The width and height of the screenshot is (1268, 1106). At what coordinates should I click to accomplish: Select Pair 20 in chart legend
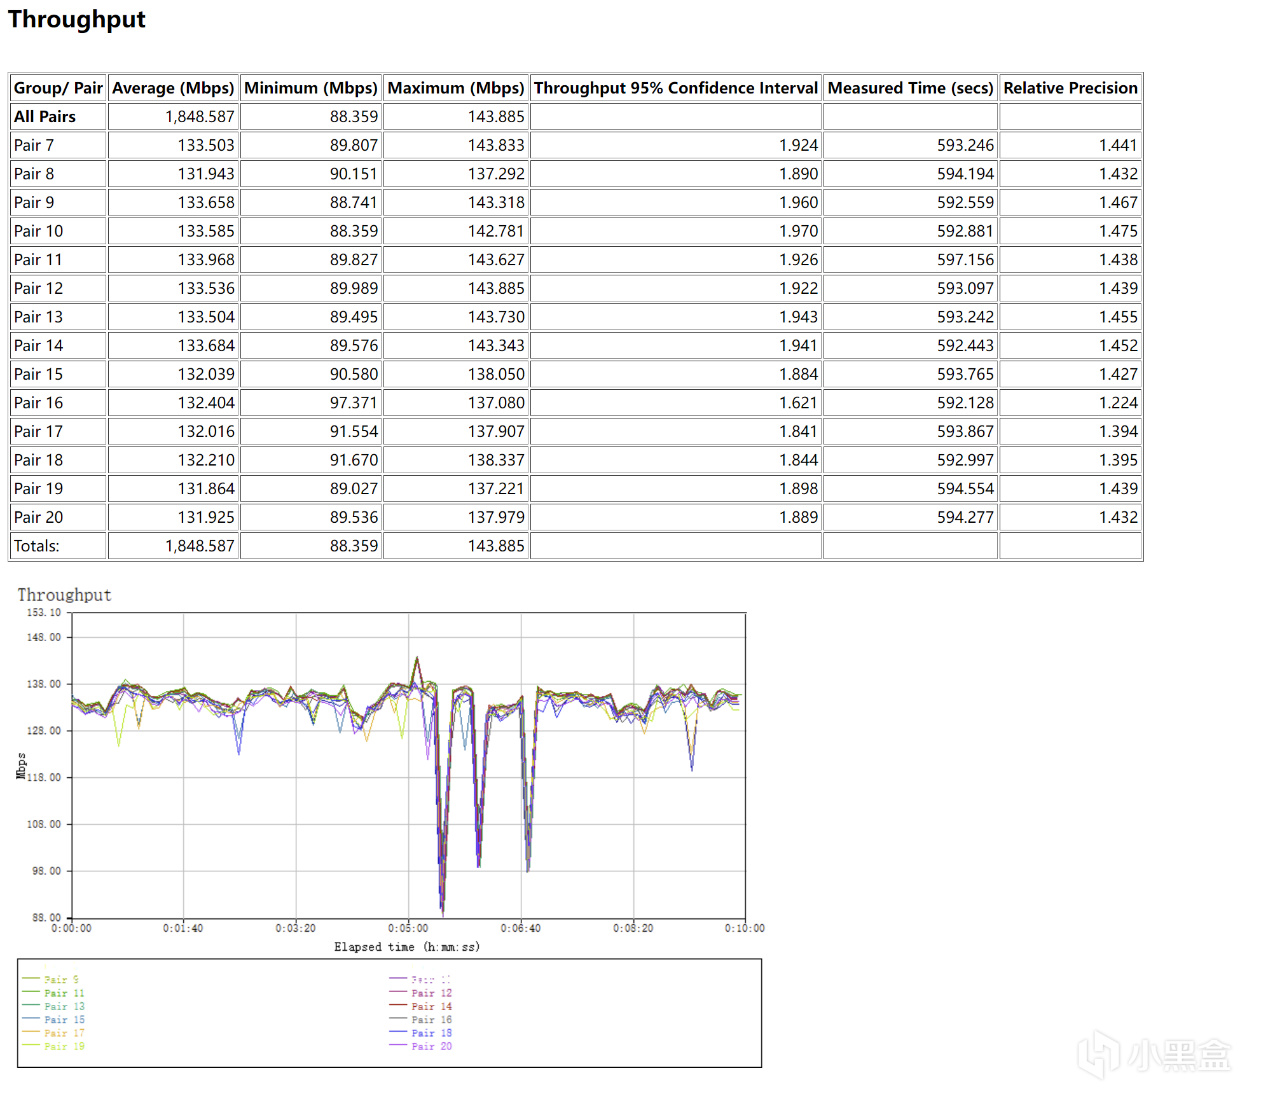tap(432, 1047)
